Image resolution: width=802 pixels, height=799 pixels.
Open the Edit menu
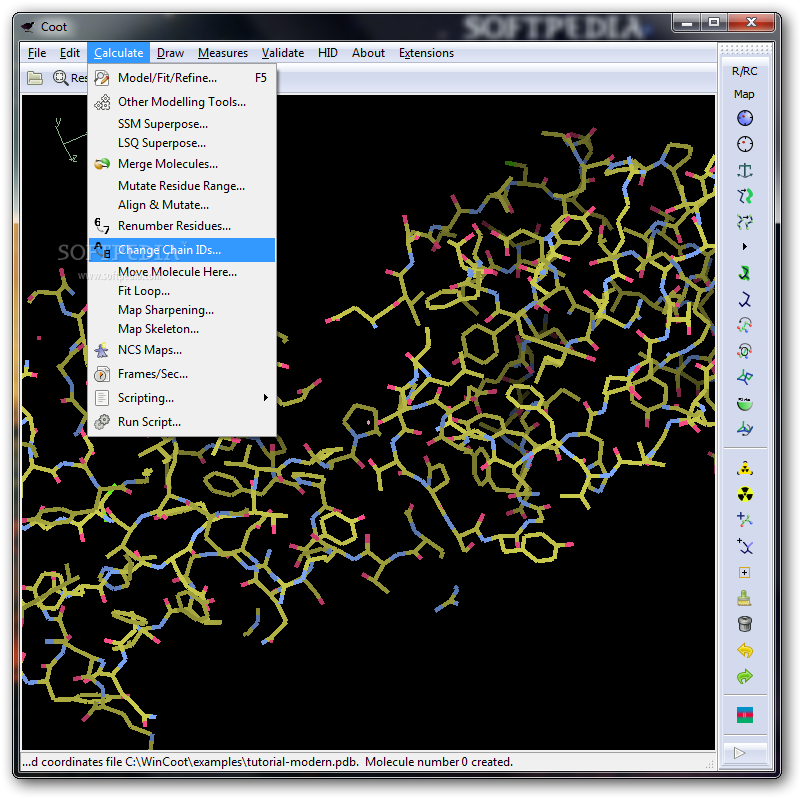70,53
